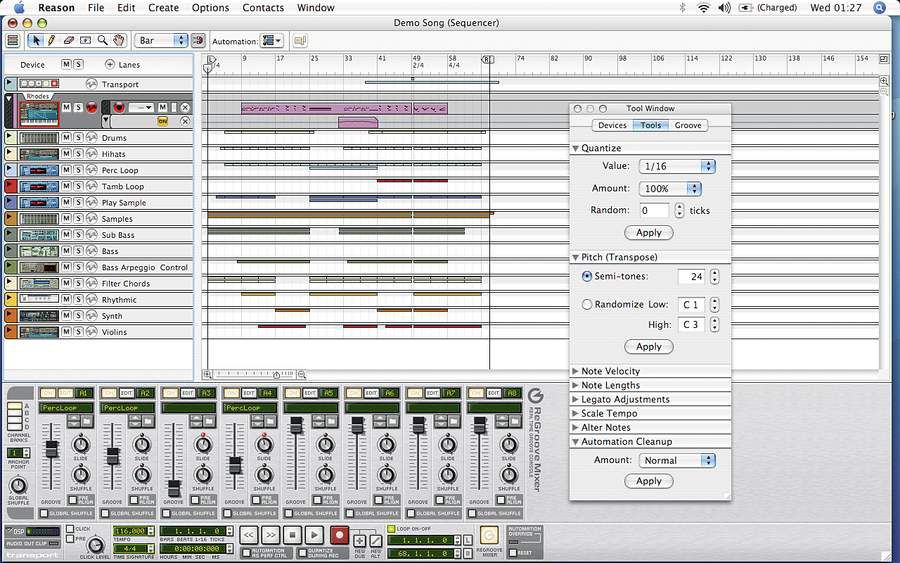Apply the Quantize settings
This screenshot has width=900, height=563.
(649, 232)
